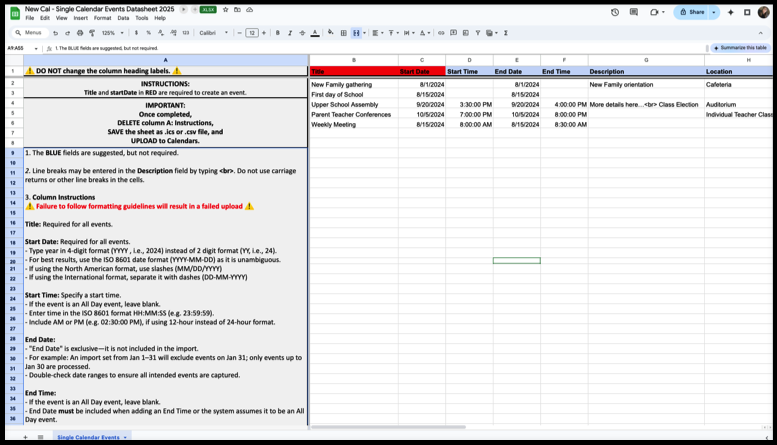Activate the paint format tool

92,33
